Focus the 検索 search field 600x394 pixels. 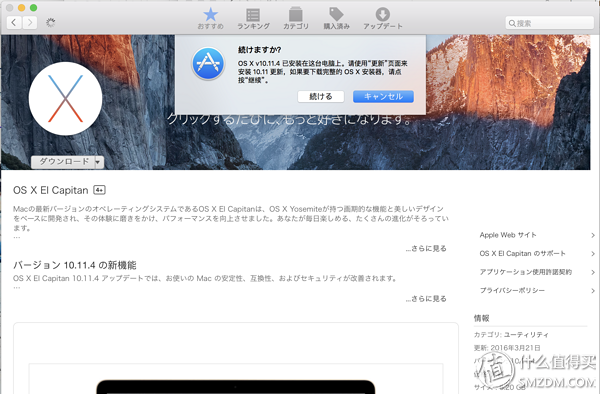click(x=549, y=23)
